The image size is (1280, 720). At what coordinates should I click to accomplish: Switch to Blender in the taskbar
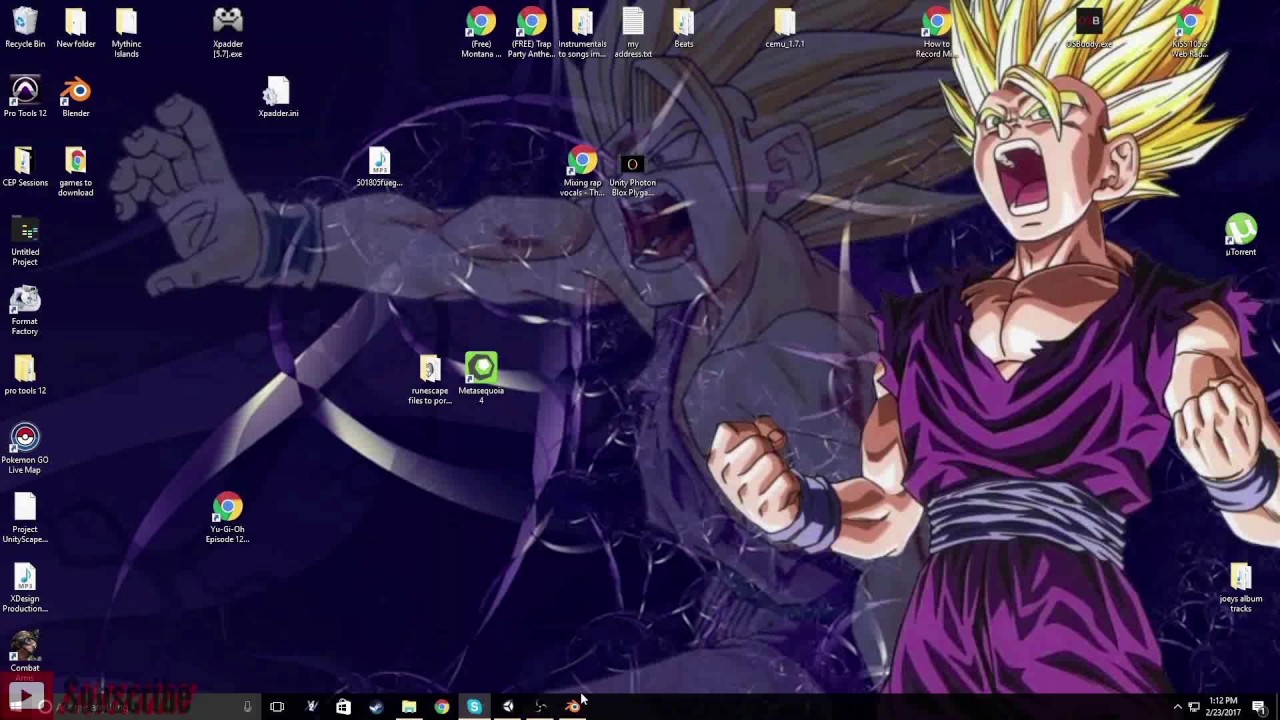[573, 707]
